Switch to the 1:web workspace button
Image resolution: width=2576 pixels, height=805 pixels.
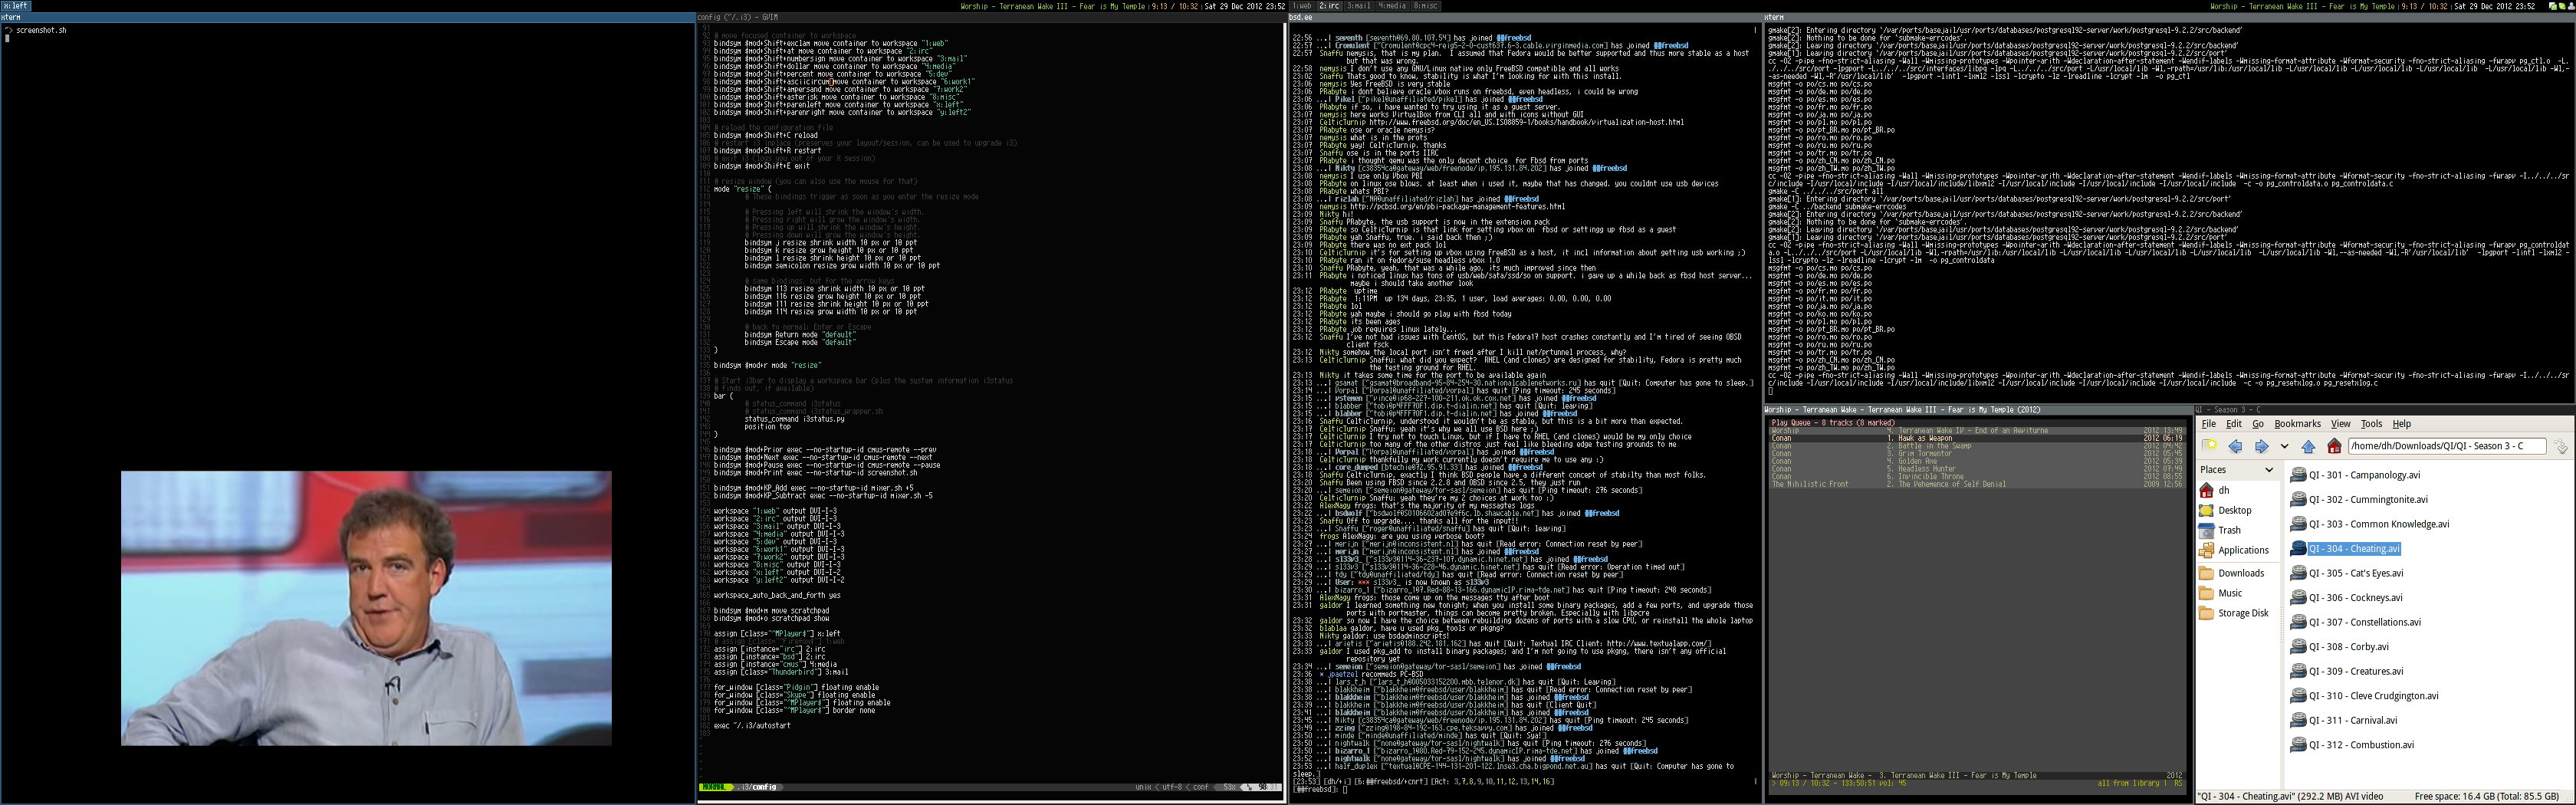pyautogui.click(x=1301, y=6)
